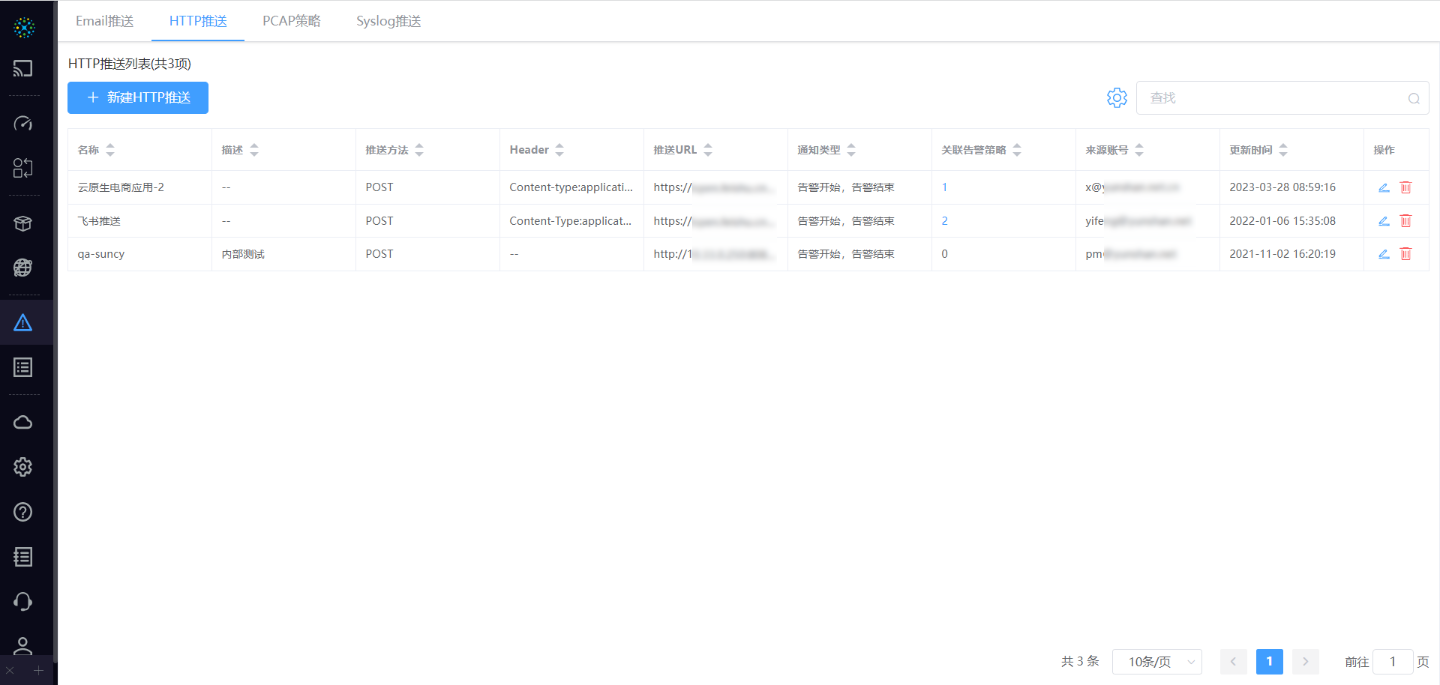Switch to the Email推送 tab

[104, 21]
